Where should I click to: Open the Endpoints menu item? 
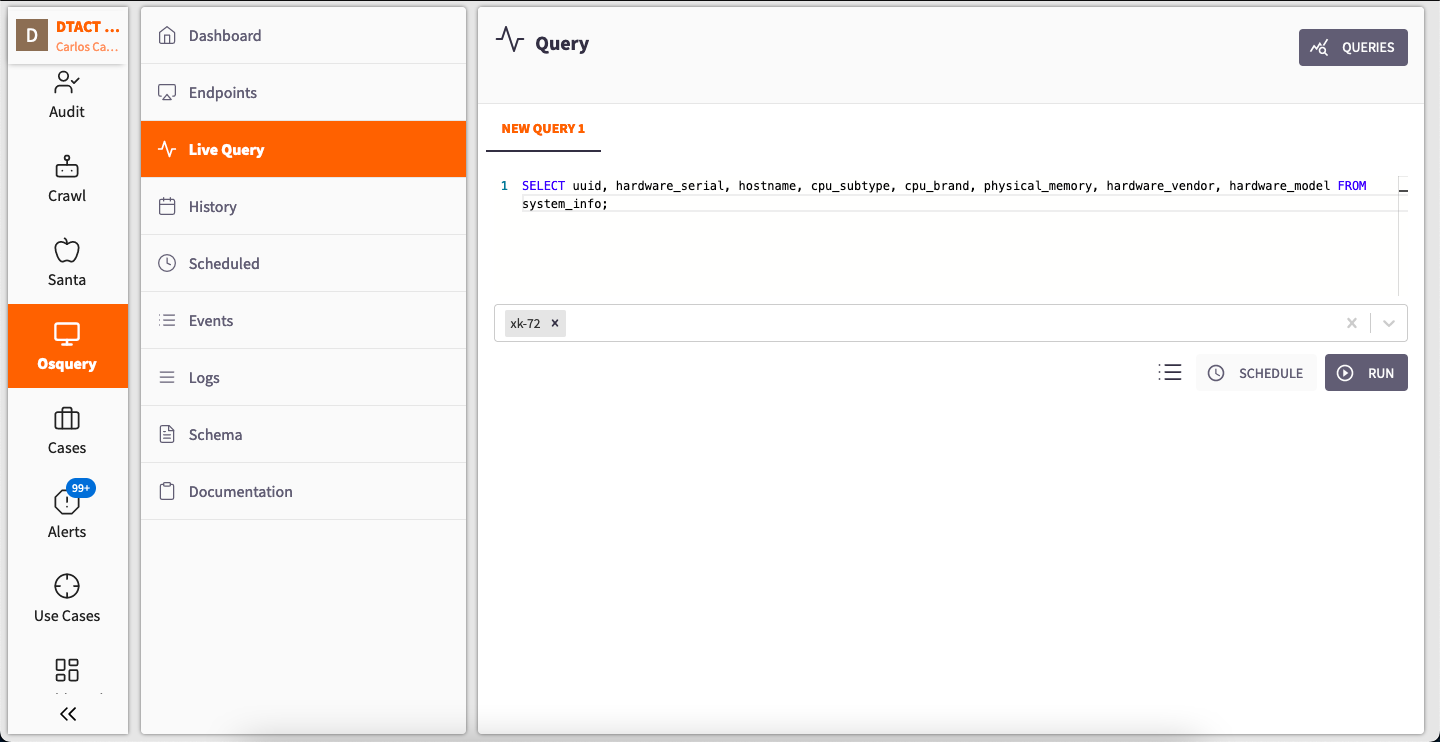[303, 93]
